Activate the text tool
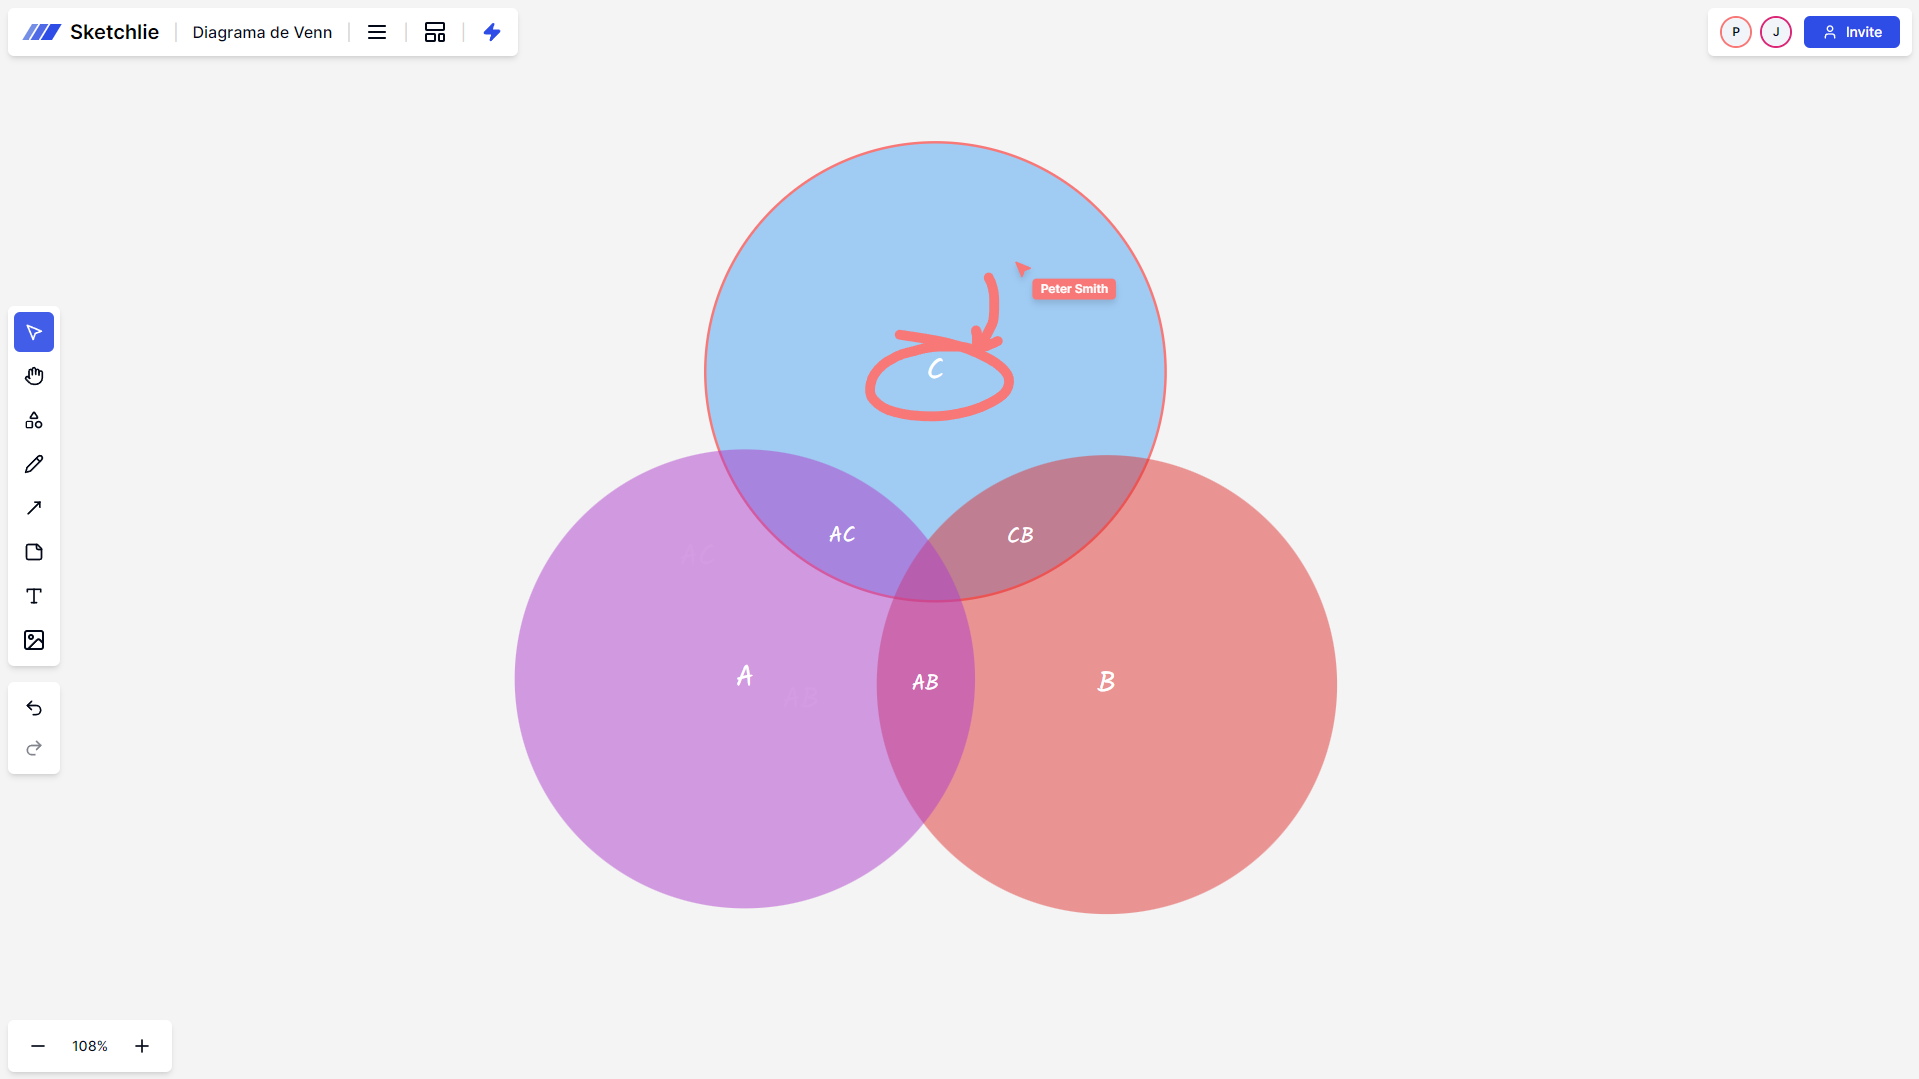1919x1079 pixels. point(33,595)
